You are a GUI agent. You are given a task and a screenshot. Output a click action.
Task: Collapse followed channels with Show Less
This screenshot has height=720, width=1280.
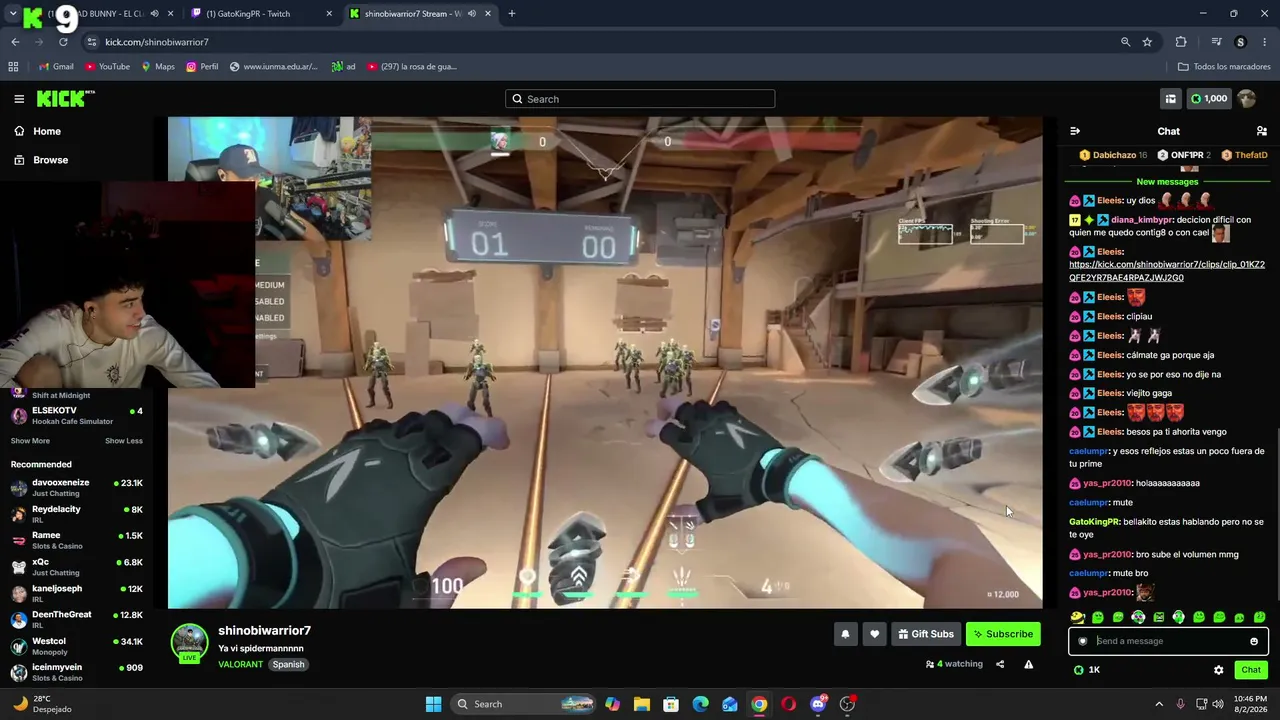click(x=124, y=441)
